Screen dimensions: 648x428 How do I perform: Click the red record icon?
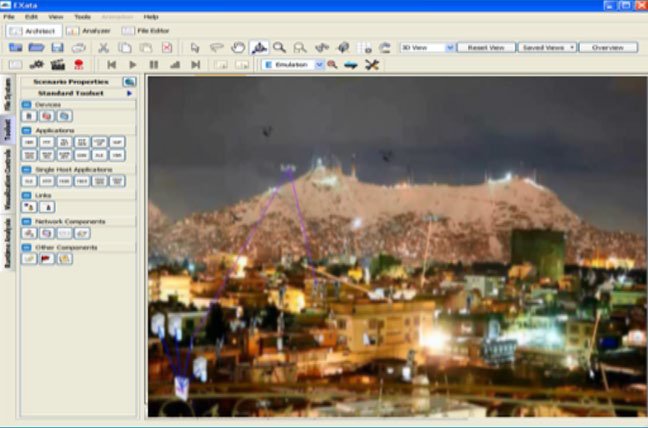pos(77,65)
